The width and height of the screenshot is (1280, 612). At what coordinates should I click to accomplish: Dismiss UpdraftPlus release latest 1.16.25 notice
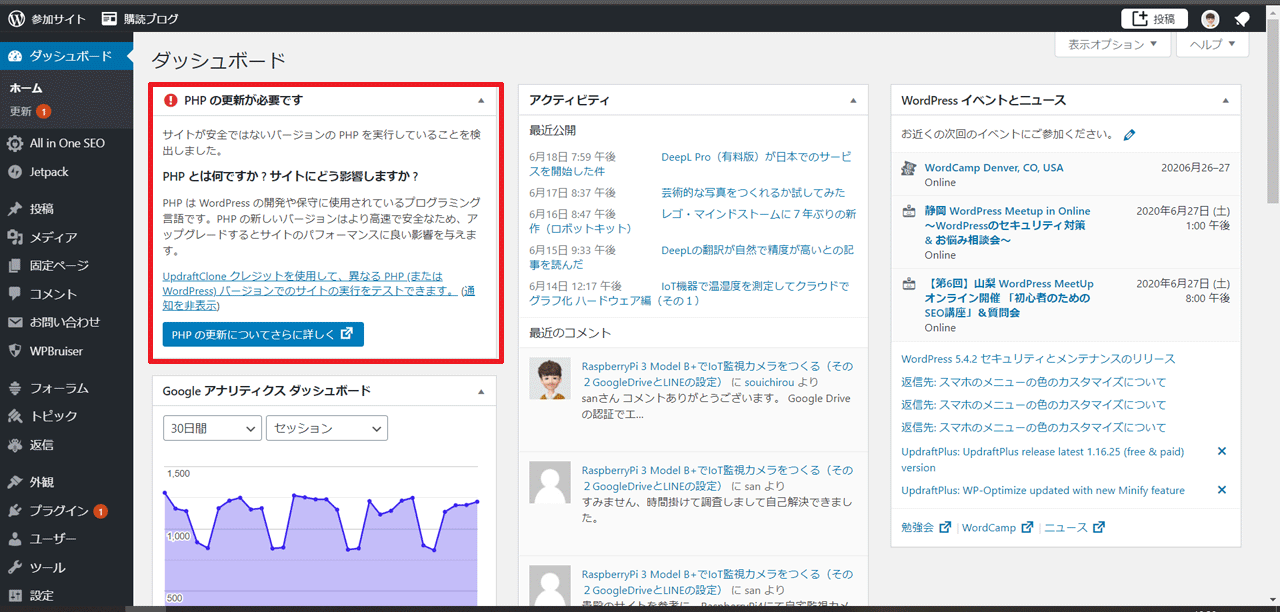[x=1221, y=452]
